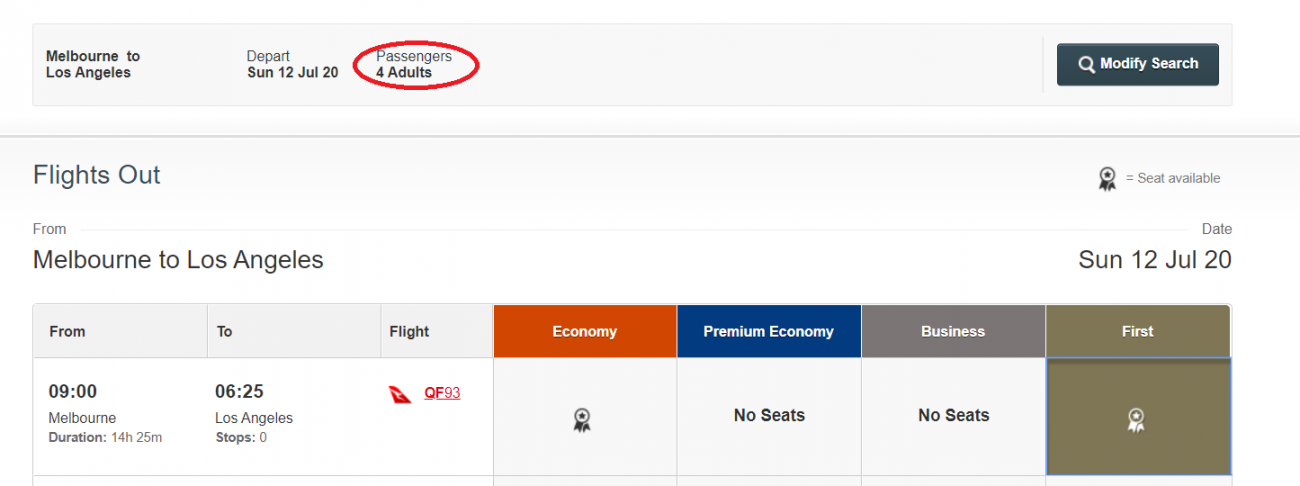Select the First class reward seat icon

click(x=1136, y=420)
